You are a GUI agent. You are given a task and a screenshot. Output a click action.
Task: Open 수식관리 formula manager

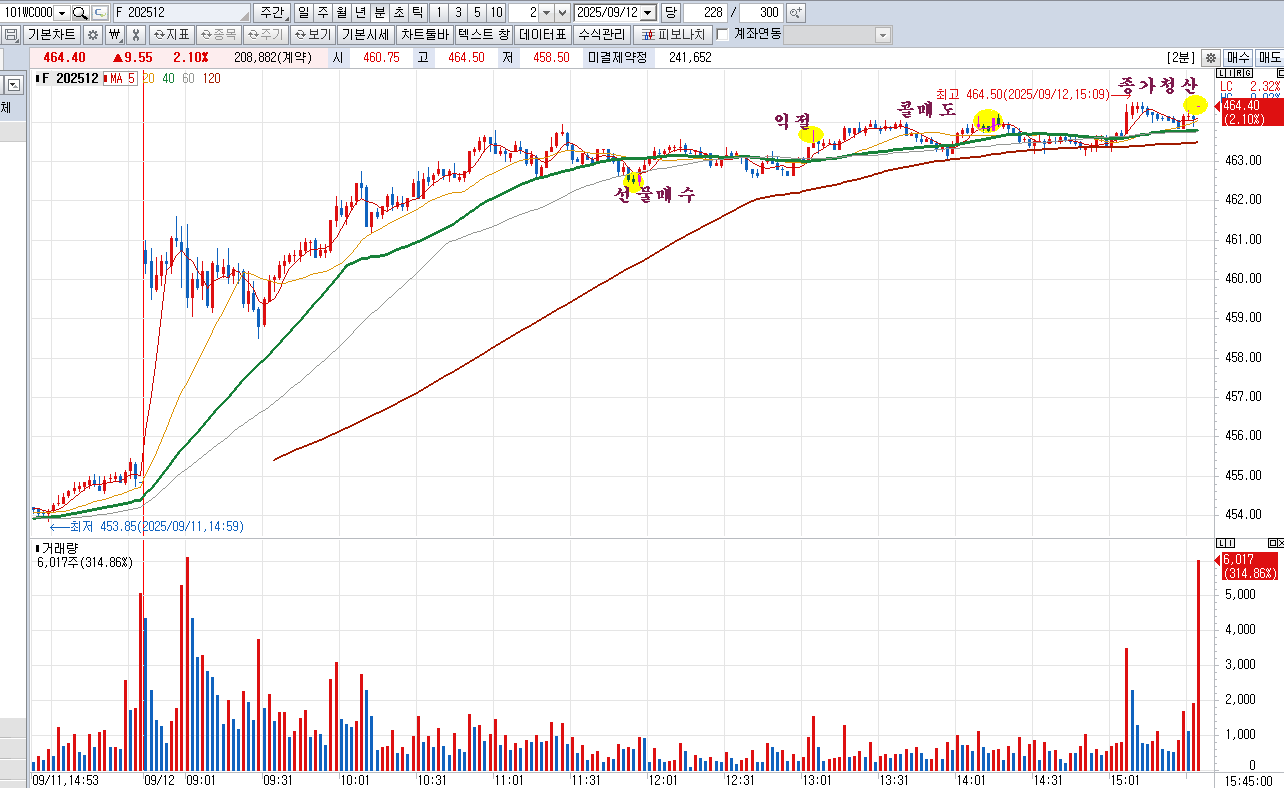602,34
